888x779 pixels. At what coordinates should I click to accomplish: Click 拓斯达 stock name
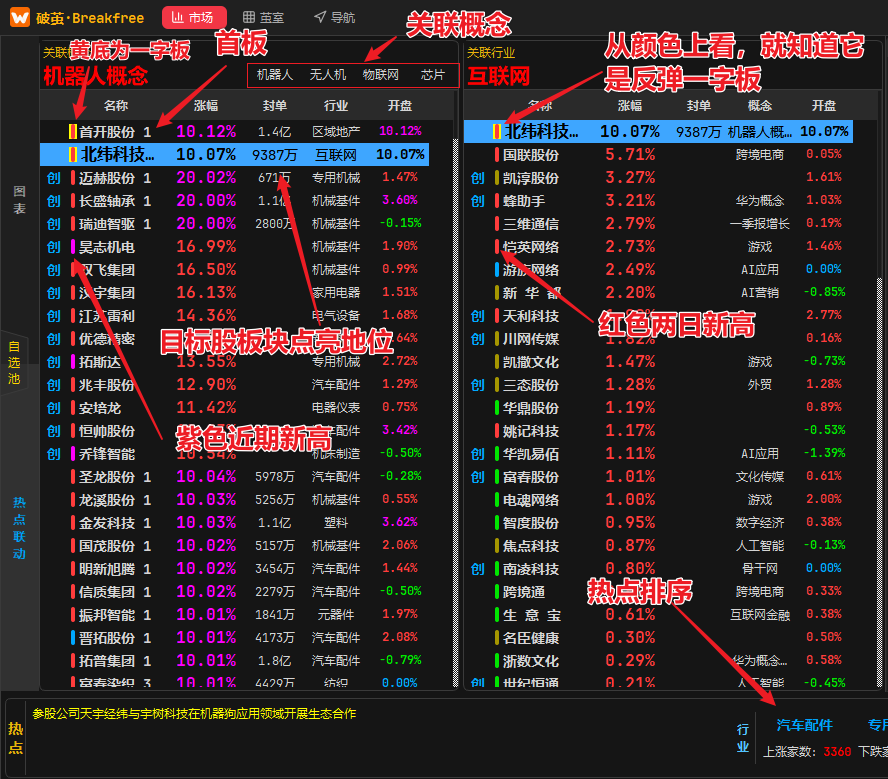tap(100, 362)
